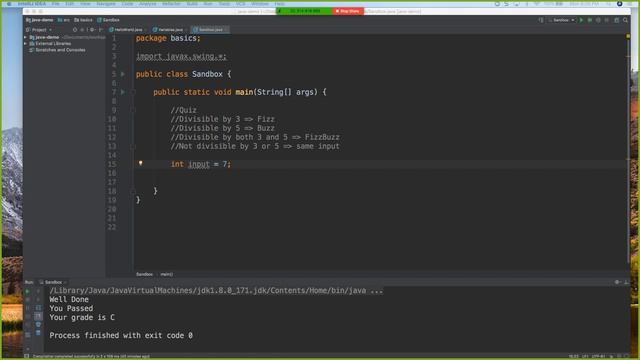This screenshot has height=360, width=640.
Task: Click the src breadcrumb in navigation bar
Action: 64,20
